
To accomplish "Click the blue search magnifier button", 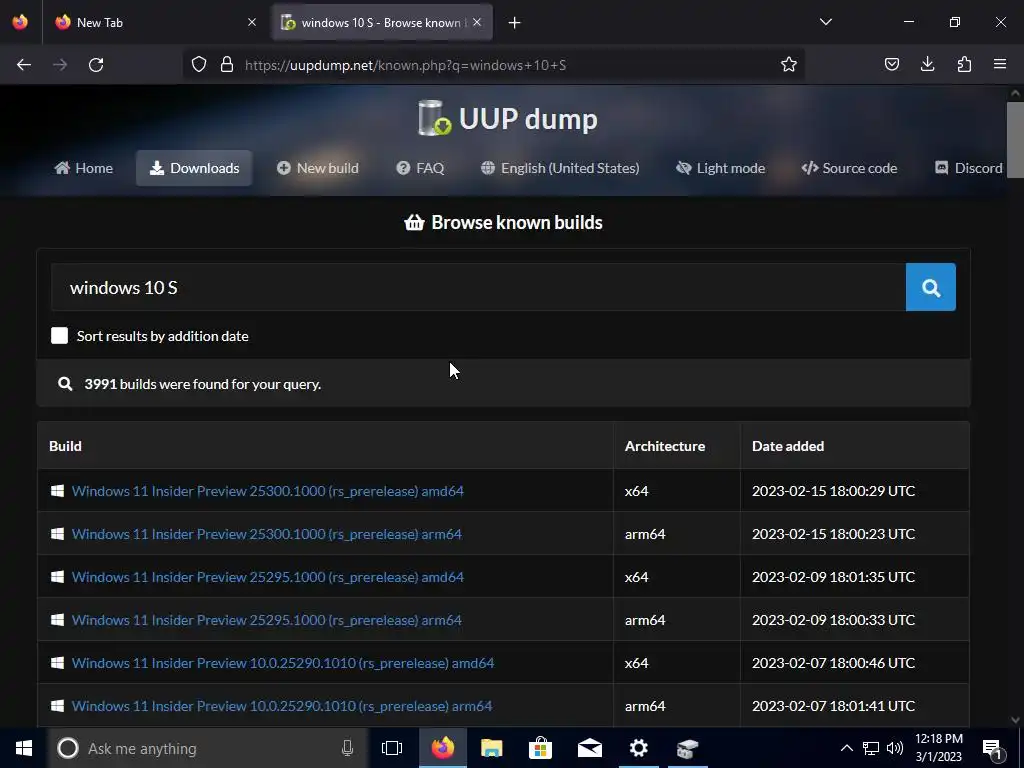I will tap(931, 287).
